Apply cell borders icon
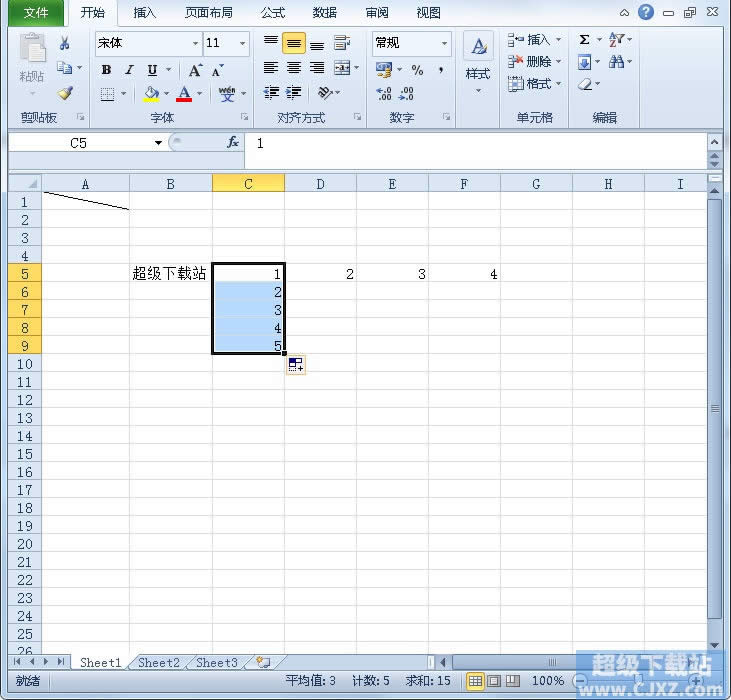Viewport: 731px width, 700px height. coord(108,94)
